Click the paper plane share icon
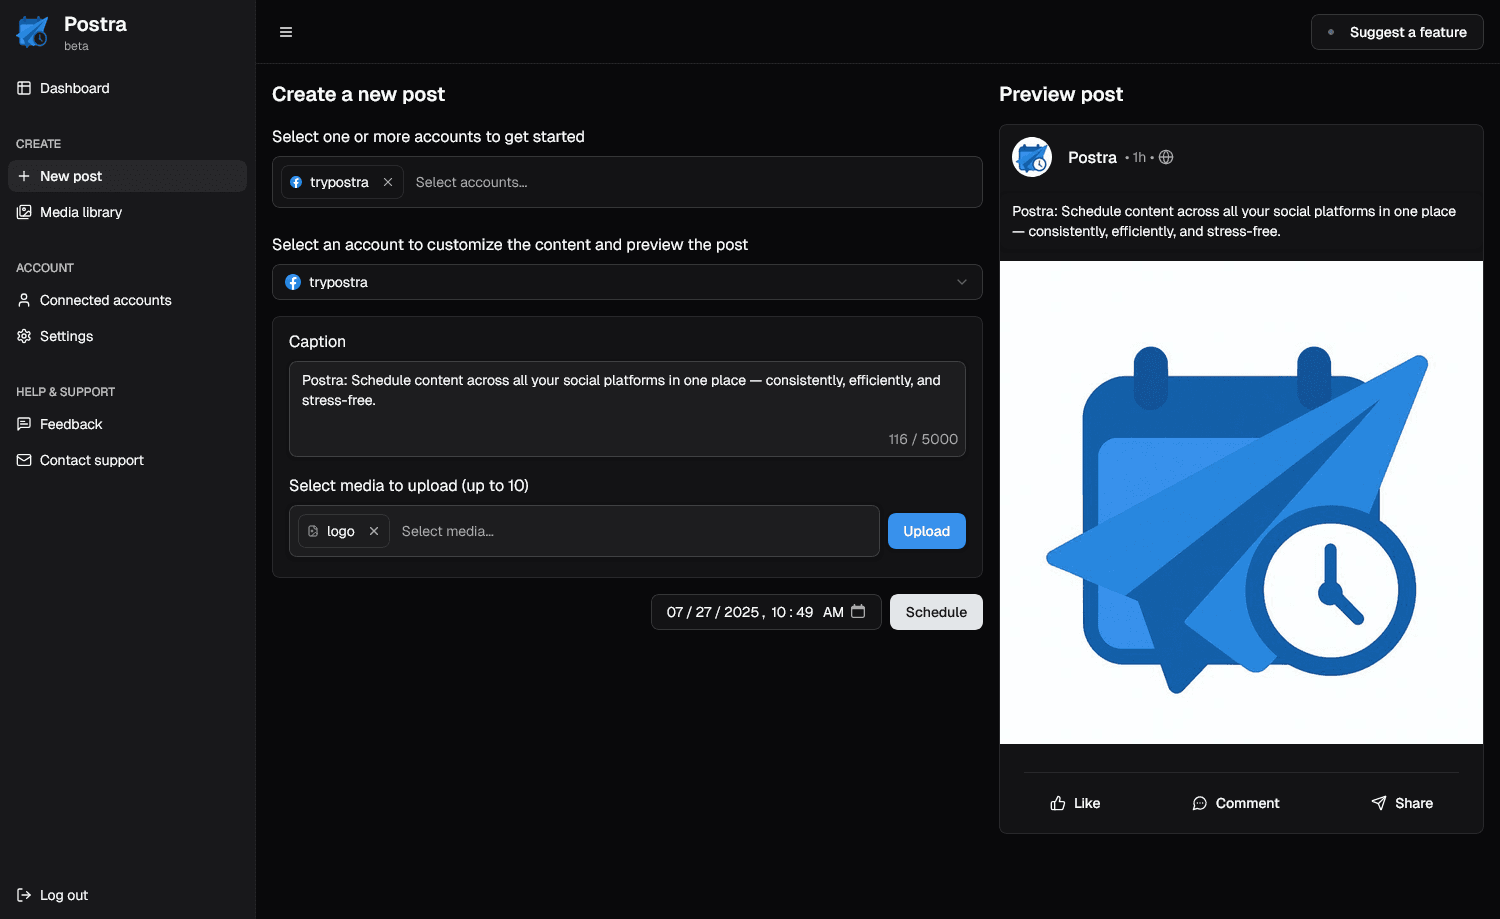 (1379, 803)
